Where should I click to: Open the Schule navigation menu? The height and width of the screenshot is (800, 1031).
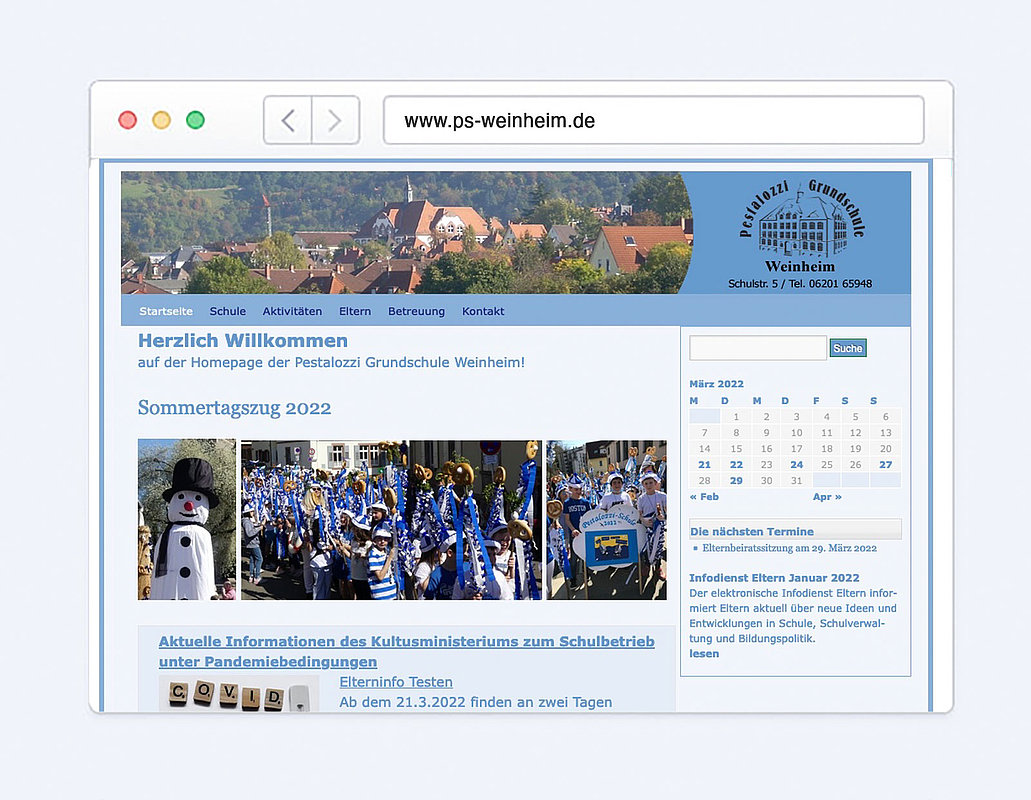coord(228,311)
